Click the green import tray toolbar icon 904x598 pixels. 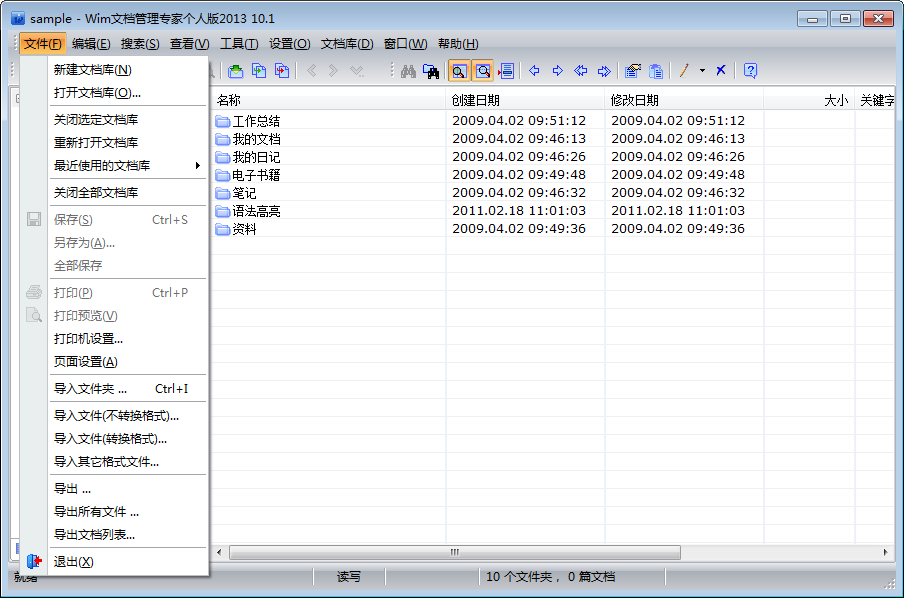click(236, 71)
